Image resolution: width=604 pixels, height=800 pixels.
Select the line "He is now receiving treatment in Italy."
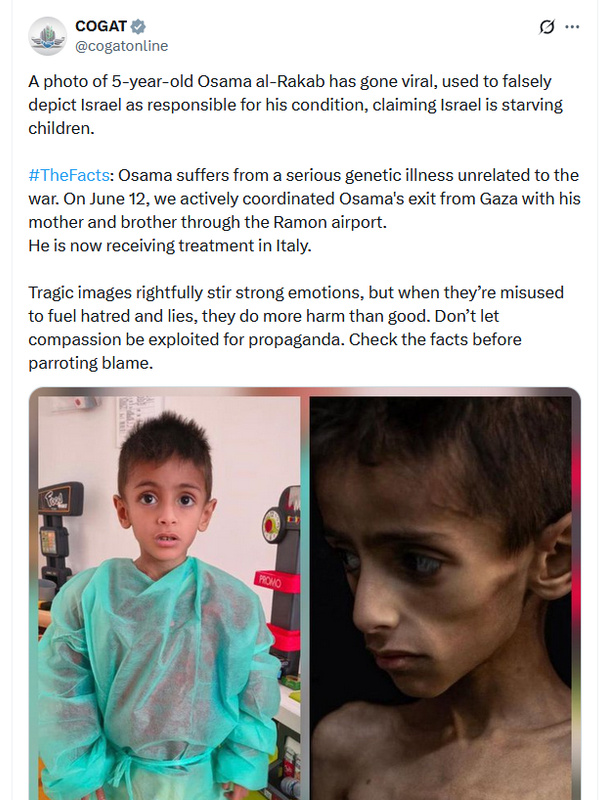point(170,245)
